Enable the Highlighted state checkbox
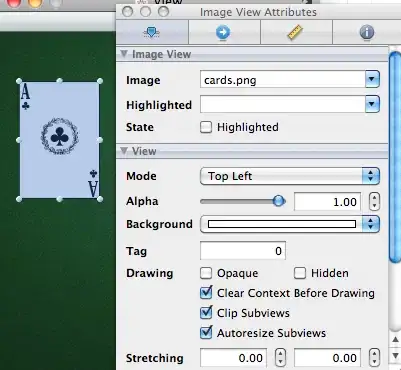This screenshot has height=370, width=401. (x=206, y=127)
